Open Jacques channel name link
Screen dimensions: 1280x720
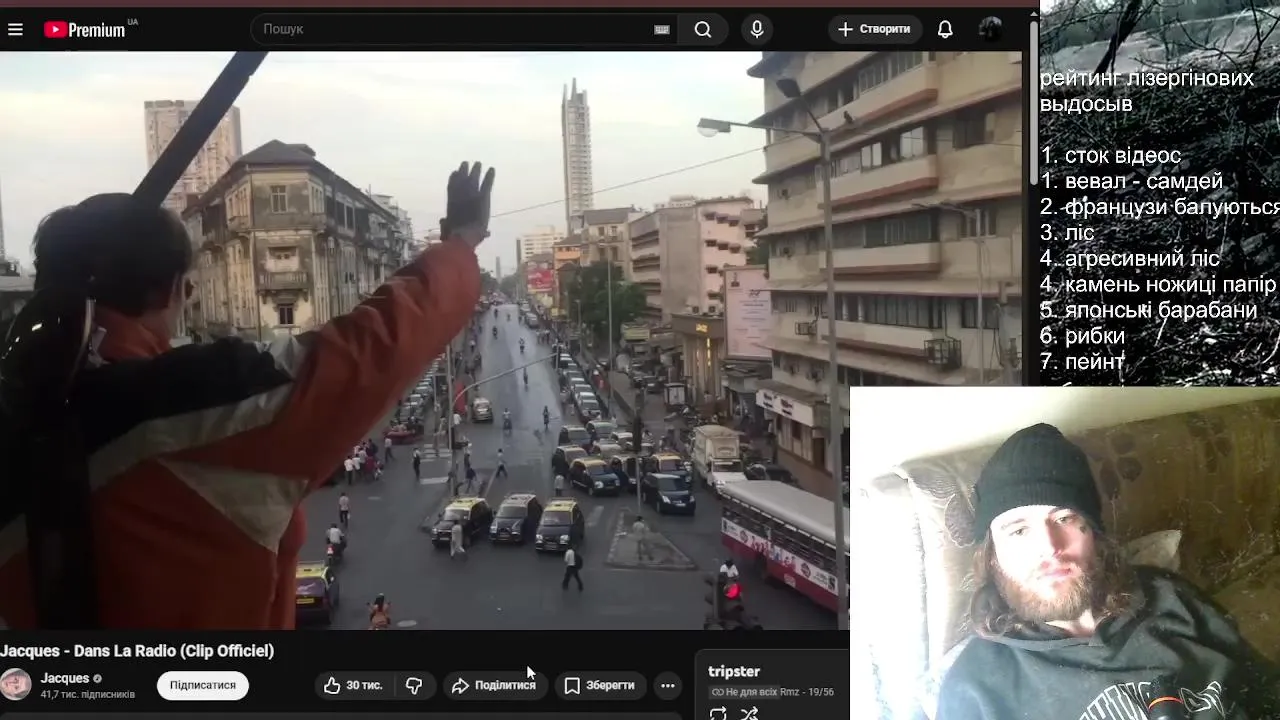click(x=65, y=678)
